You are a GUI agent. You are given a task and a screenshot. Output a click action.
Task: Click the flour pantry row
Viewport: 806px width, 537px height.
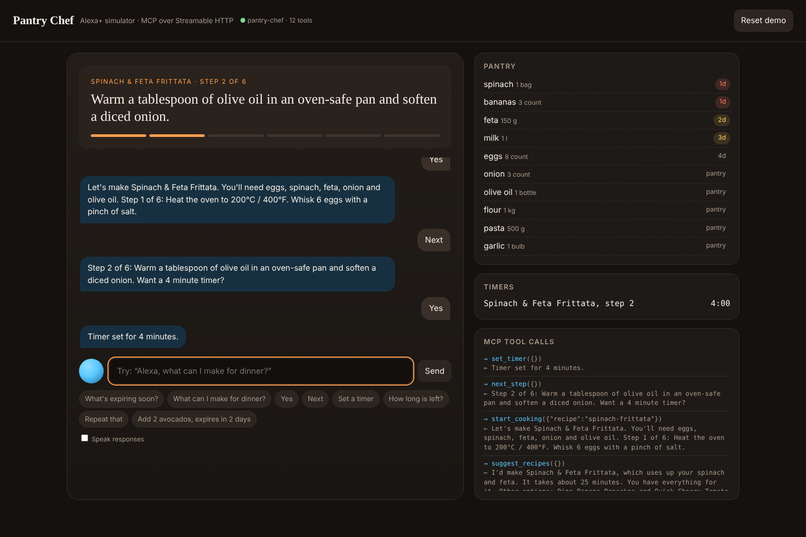pyautogui.click(x=607, y=210)
